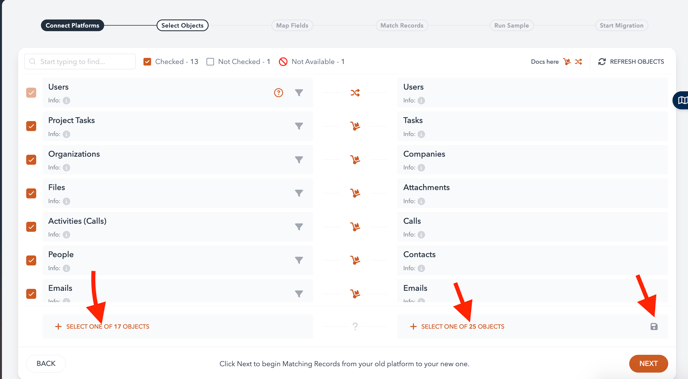Screen dimensions: 688x379
Task: Click migration icon between Project Tasks and Tasks
Action: pos(355,126)
